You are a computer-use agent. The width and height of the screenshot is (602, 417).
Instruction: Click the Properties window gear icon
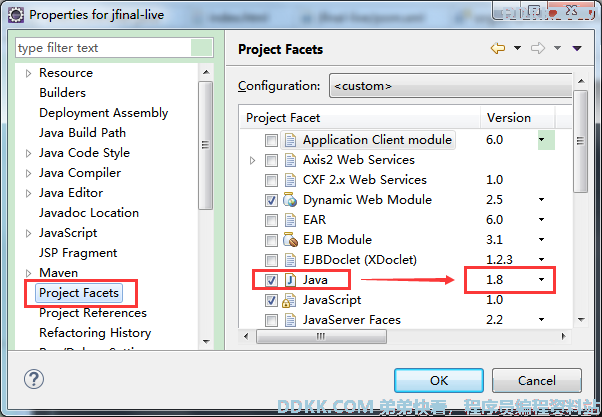16,15
